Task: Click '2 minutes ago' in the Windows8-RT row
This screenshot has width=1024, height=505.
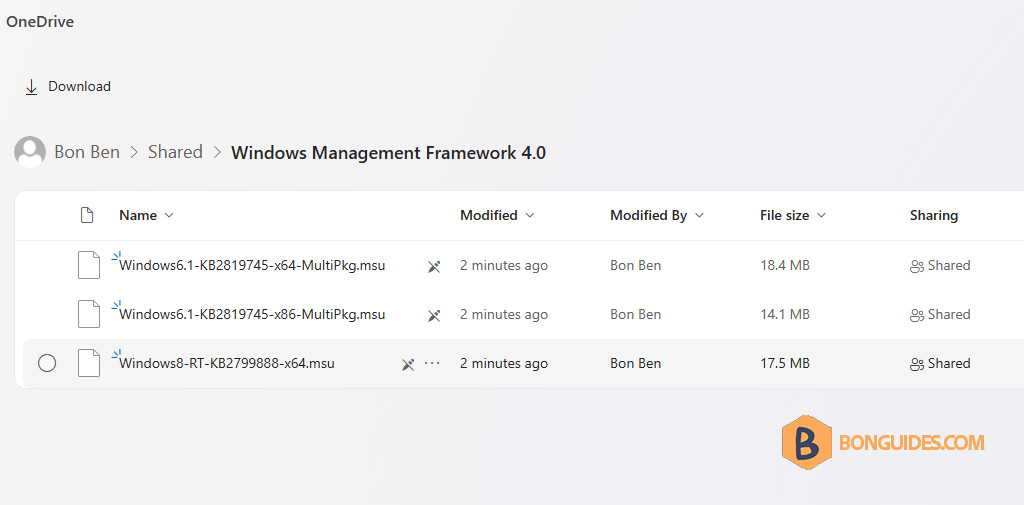Action: [504, 363]
